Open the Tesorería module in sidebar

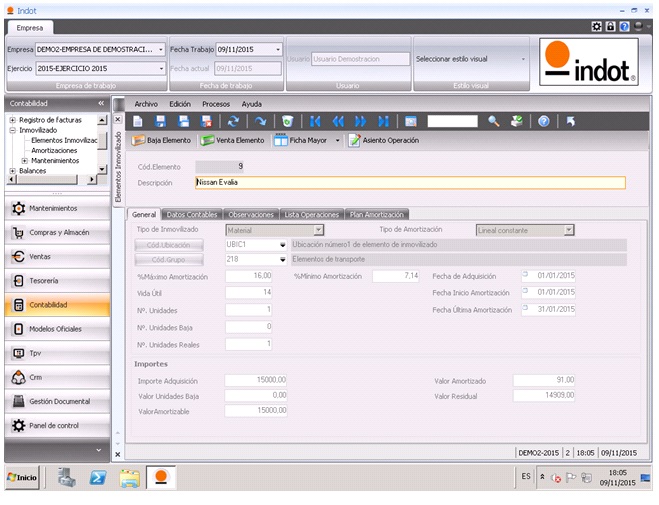(57, 281)
